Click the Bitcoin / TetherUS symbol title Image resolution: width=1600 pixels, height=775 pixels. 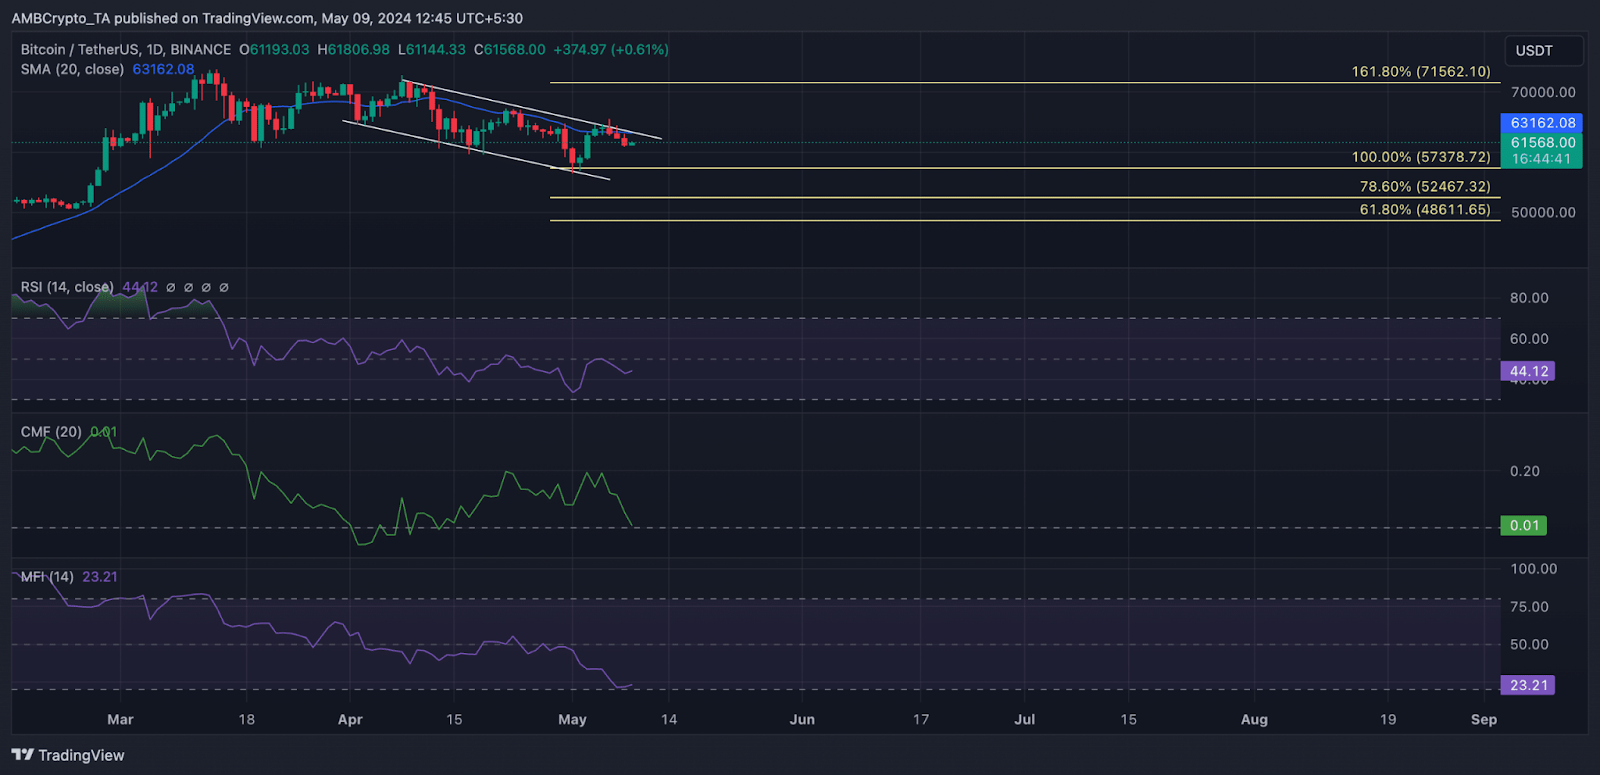click(125, 49)
